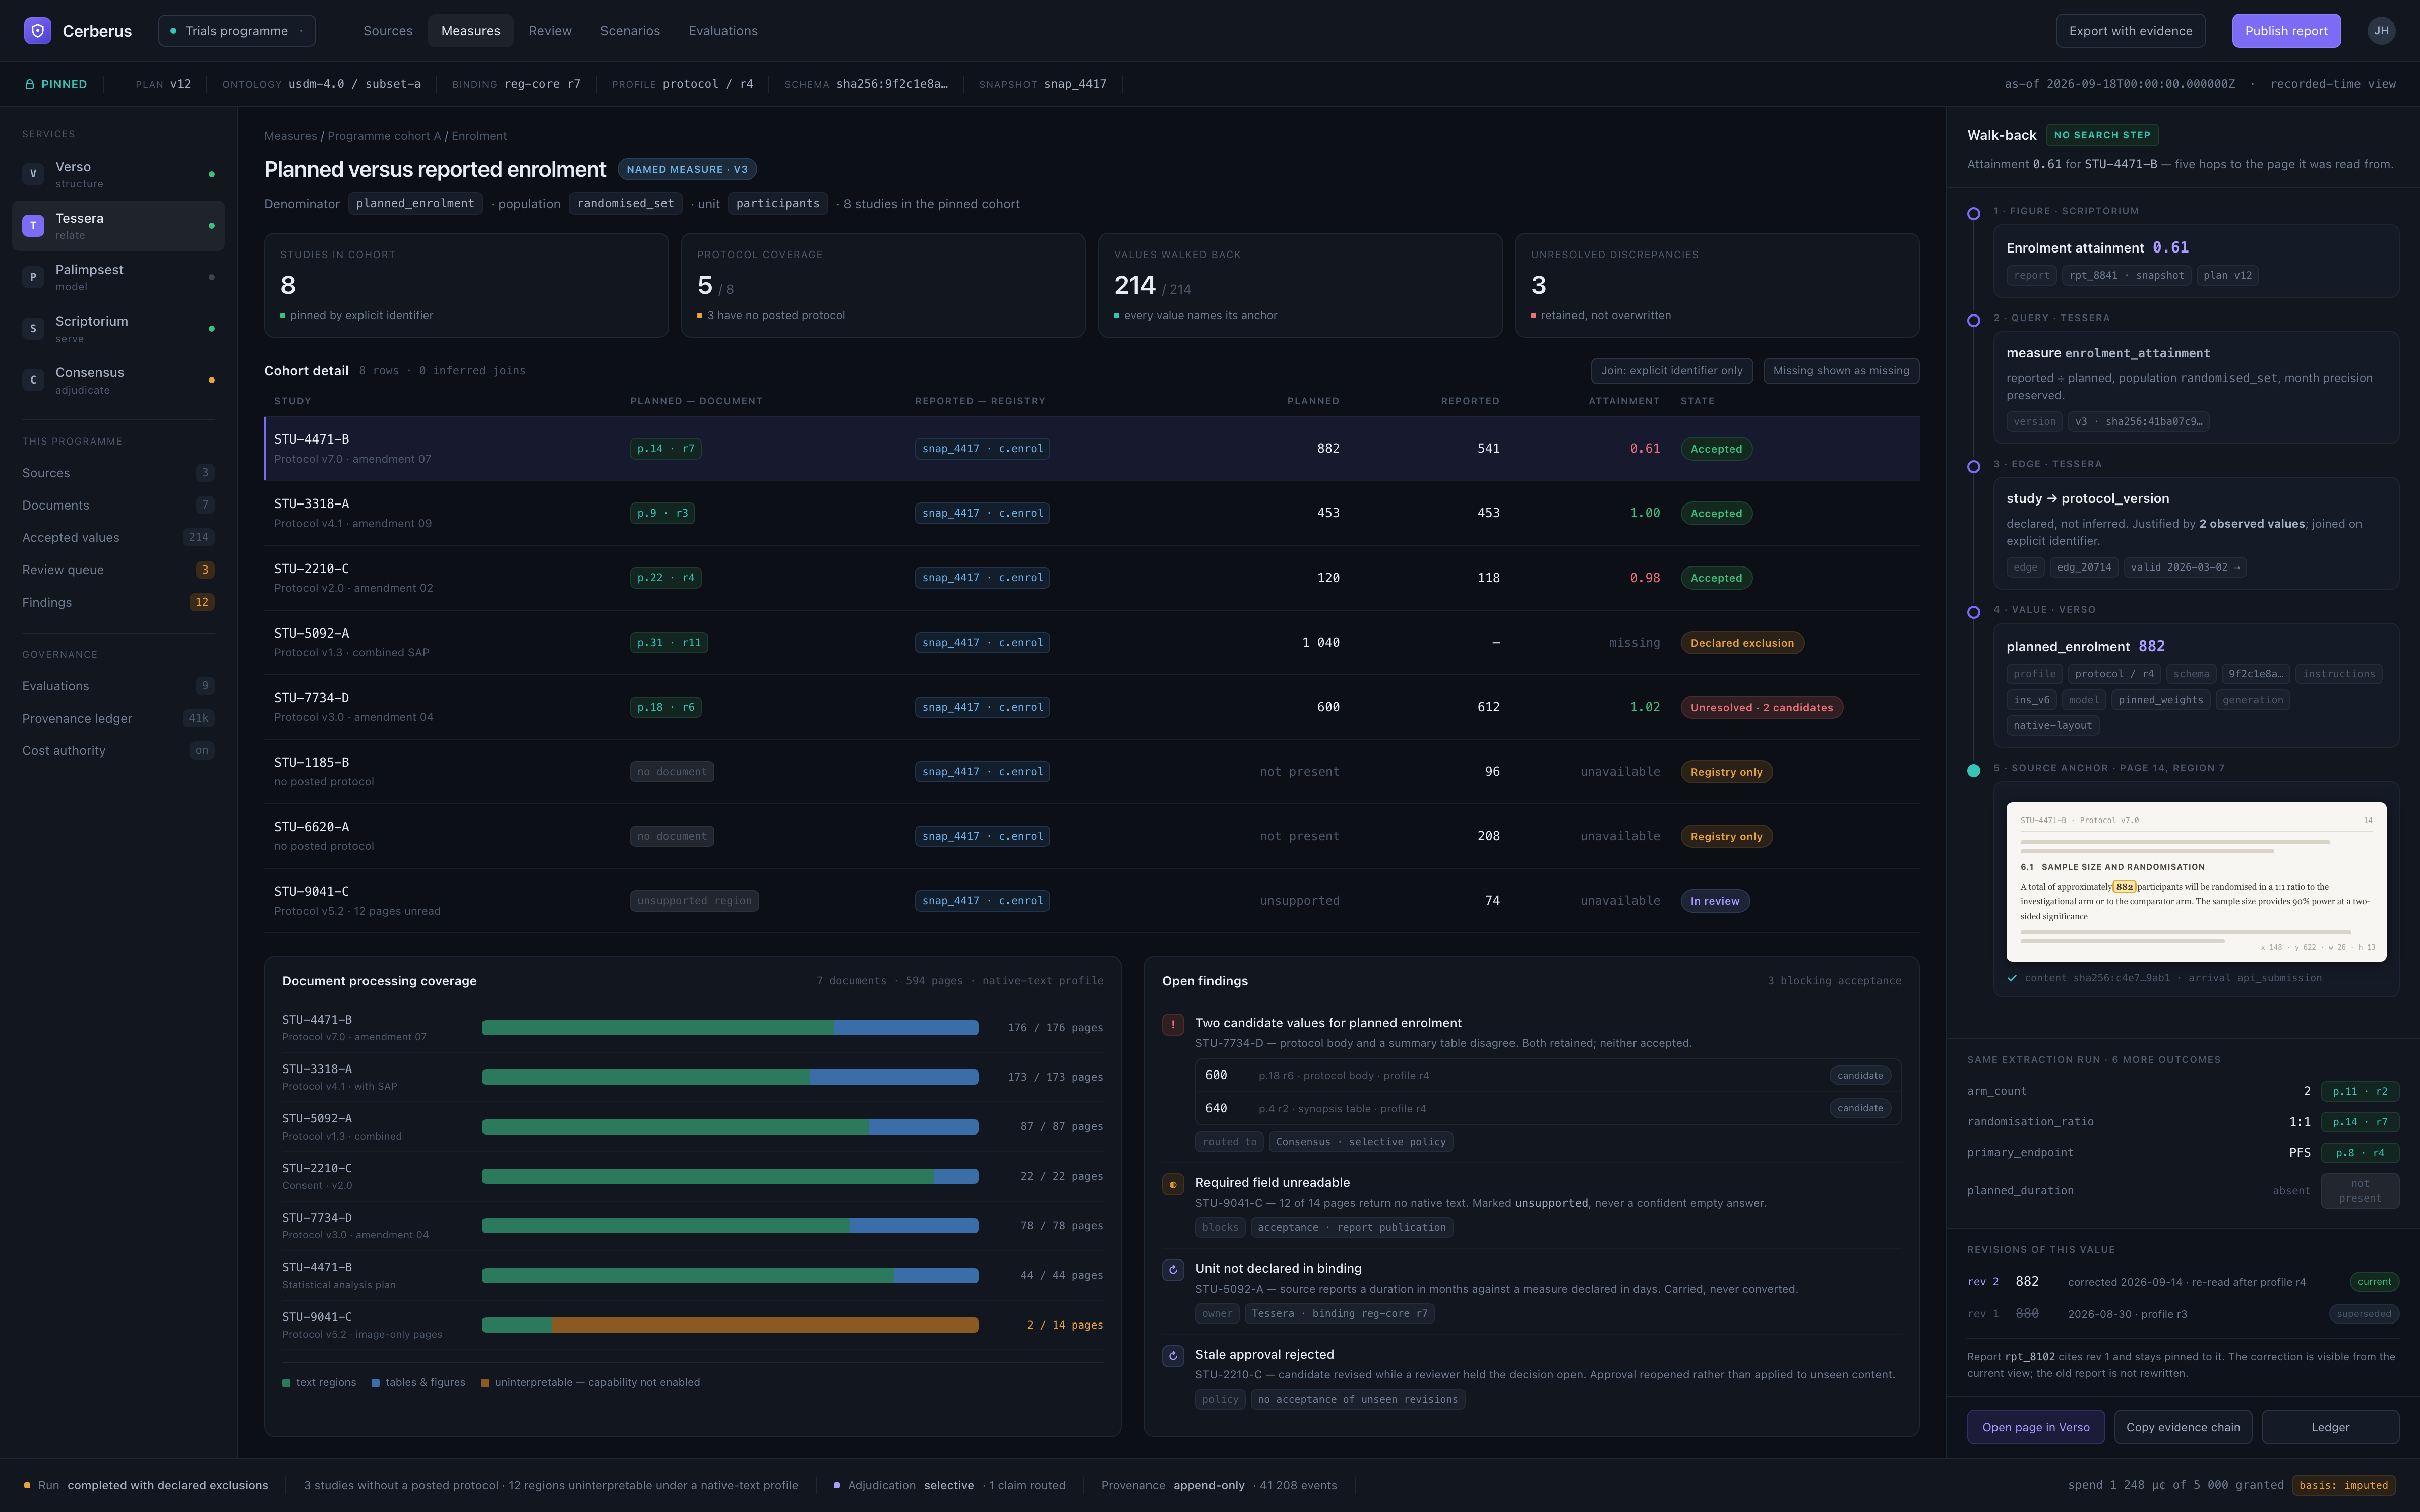Click the STU-9041-C coverage progress bar
Screen dimensions: 2420x1512
coord(730,1325)
